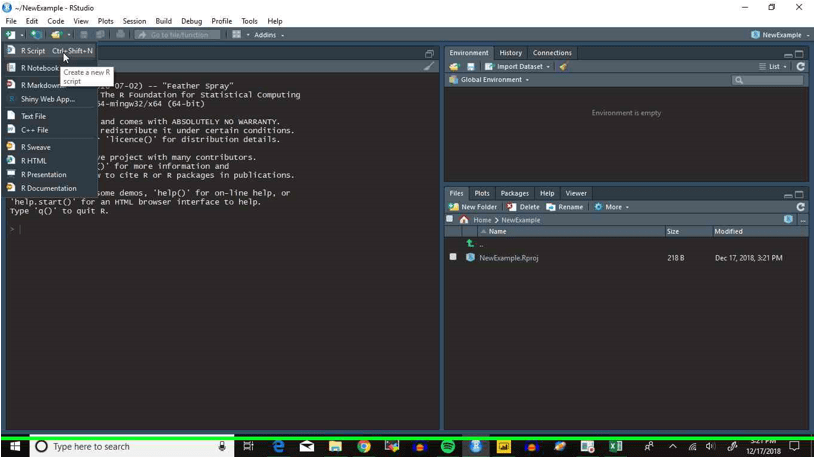Click the Environment search field
Viewport: 817px width, 458px height.
[x=768, y=80]
